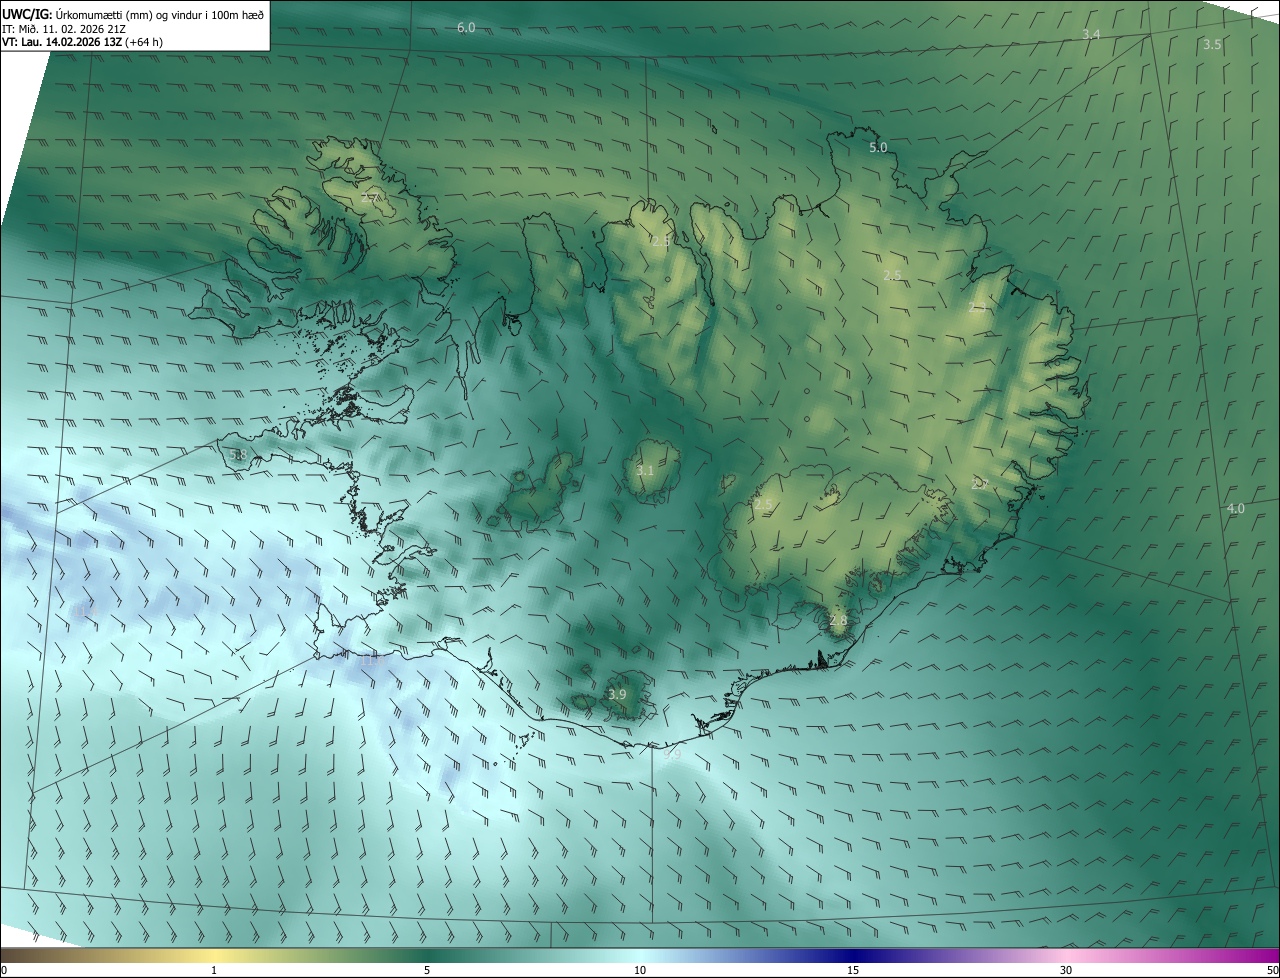This screenshot has height=978, width=1280.
Task: Click the colour bar tick label '30'
Action: (1066, 970)
